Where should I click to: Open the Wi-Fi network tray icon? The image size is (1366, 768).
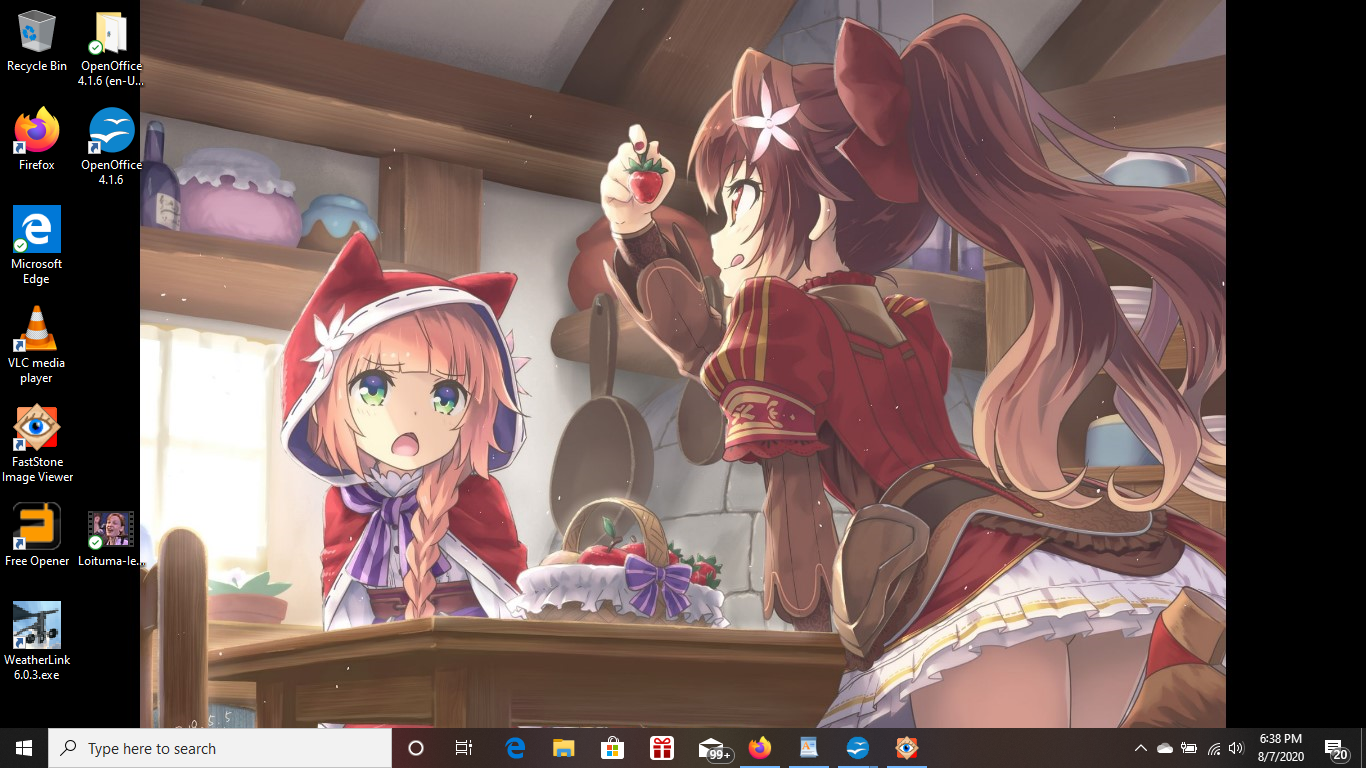(x=1213, y=748)
